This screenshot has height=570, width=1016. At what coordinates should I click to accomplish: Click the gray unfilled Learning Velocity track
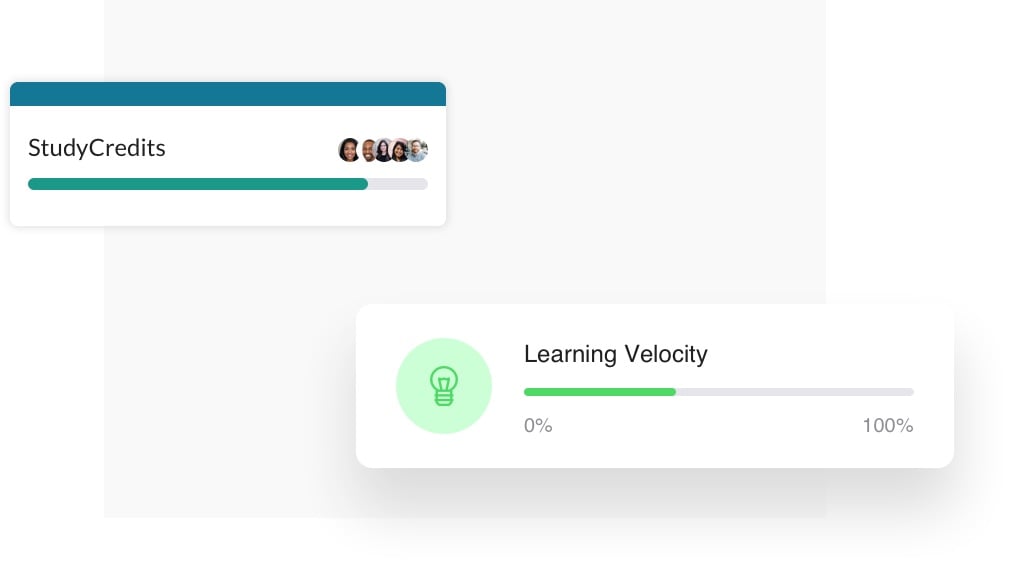[x=794, y=392]
